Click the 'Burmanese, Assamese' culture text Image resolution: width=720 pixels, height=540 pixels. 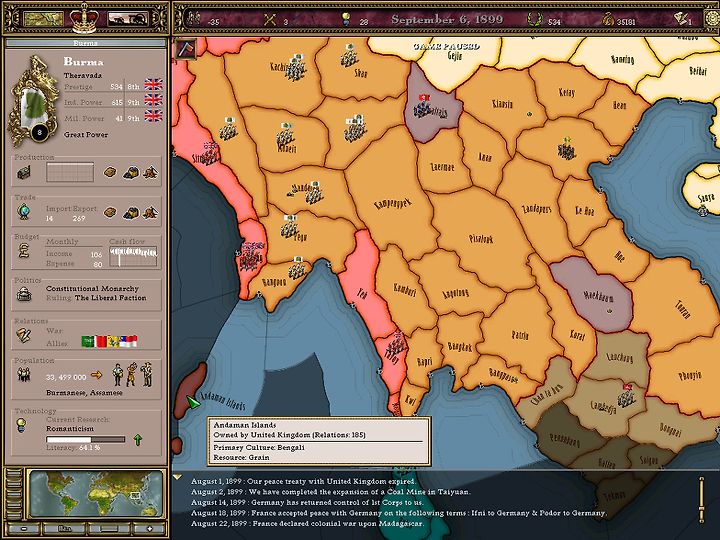point(84,393)
